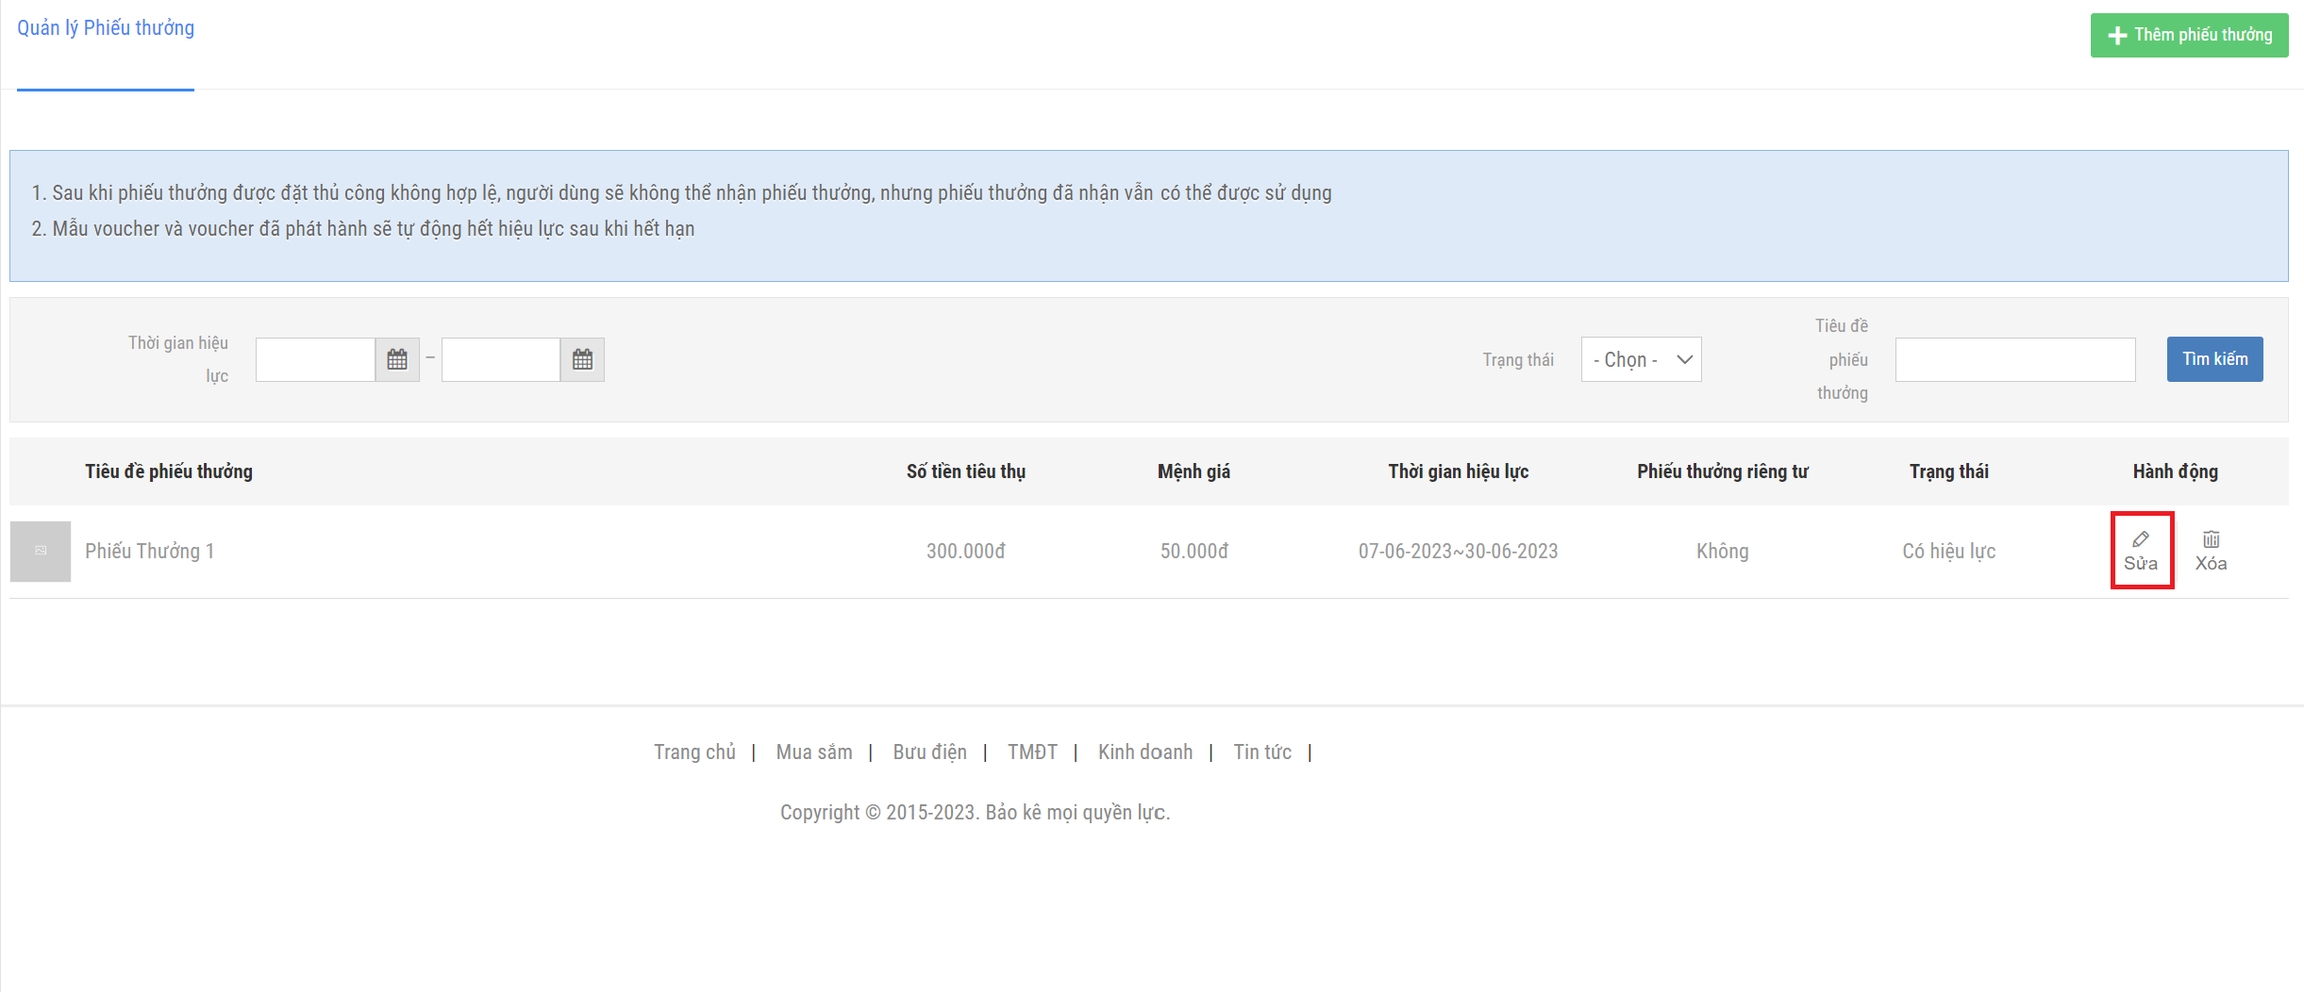Visit the Bưu điện footer link
The height and width of the screenshot is (992, 2304).
coord(929,752)
